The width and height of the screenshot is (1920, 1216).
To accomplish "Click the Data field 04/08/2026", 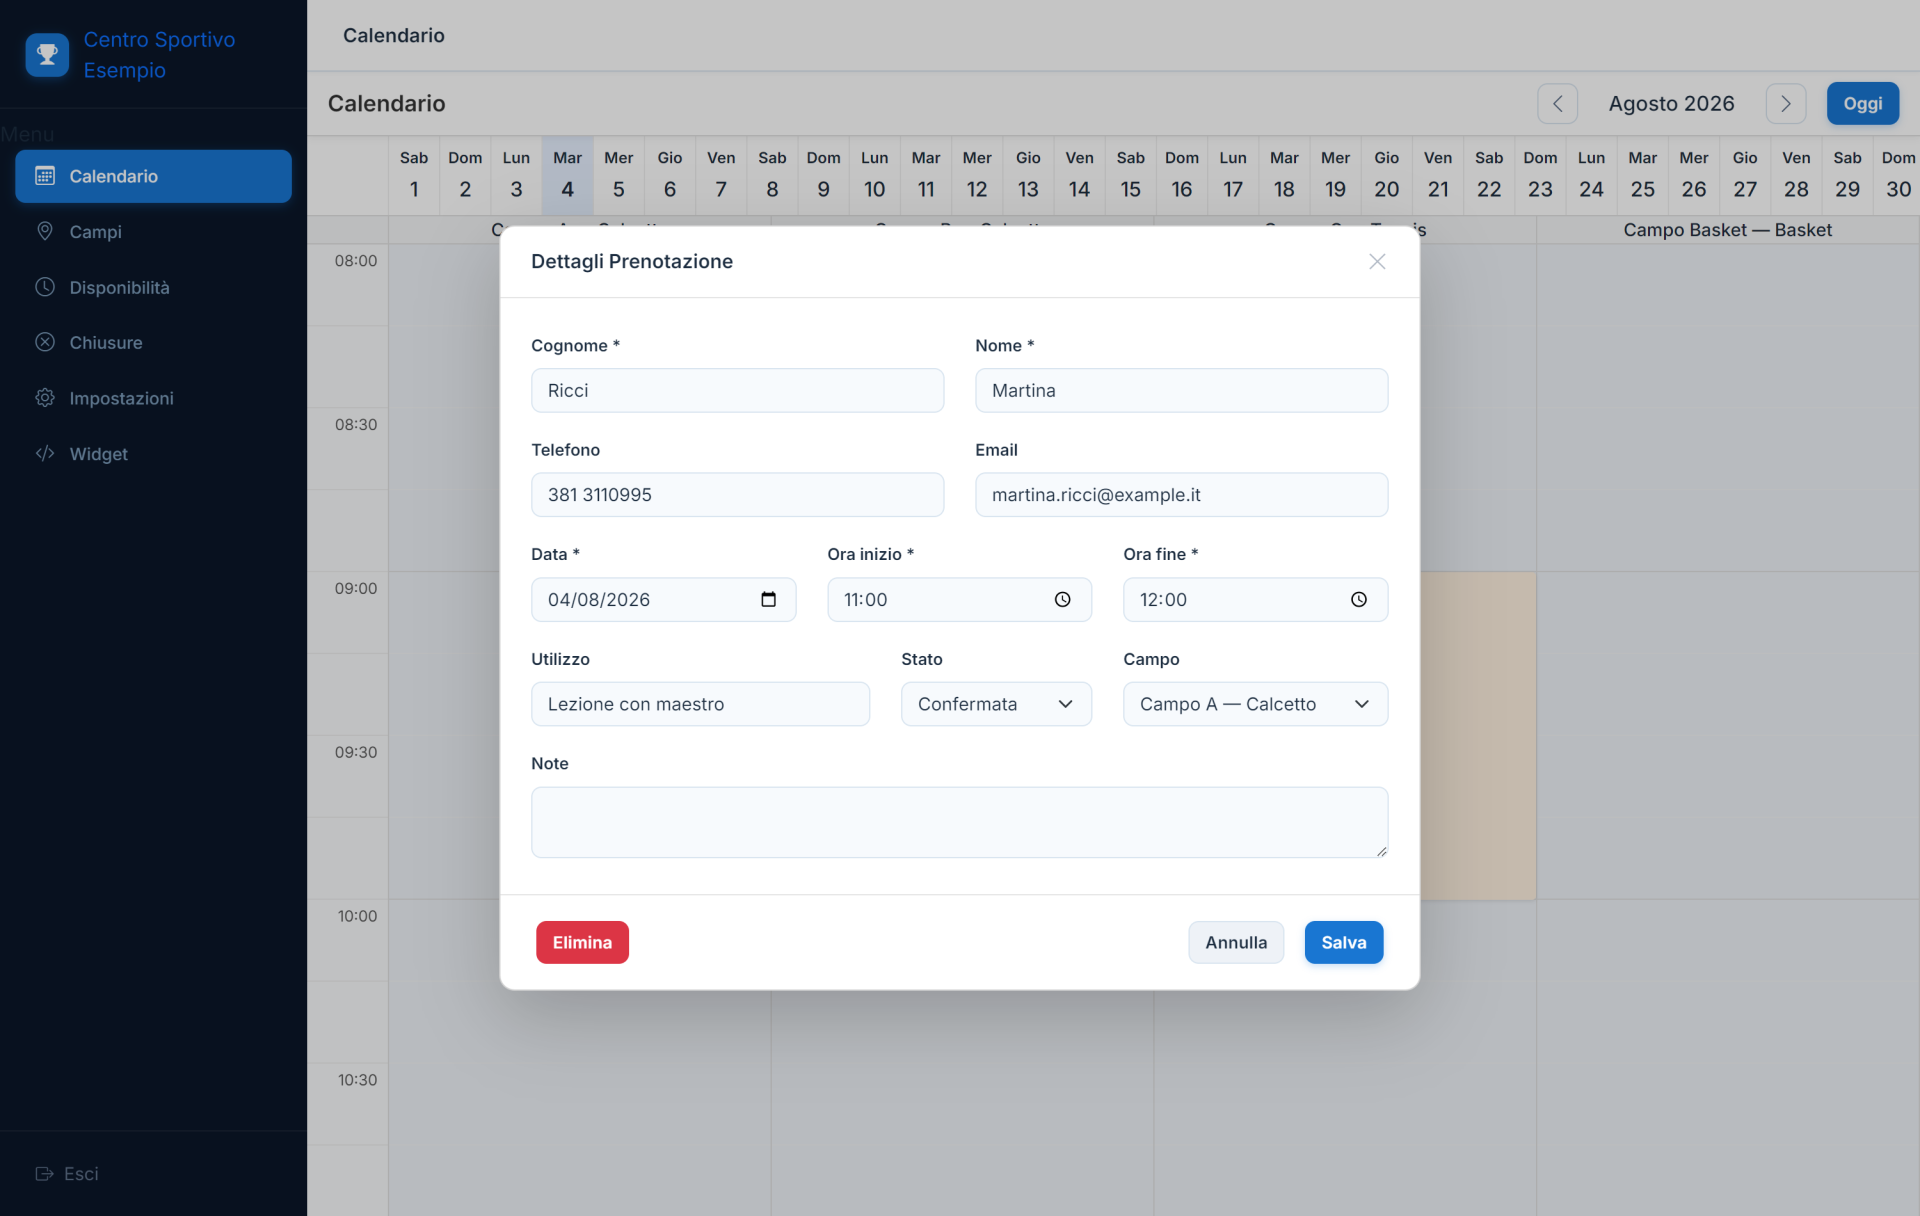I will 663,599.
